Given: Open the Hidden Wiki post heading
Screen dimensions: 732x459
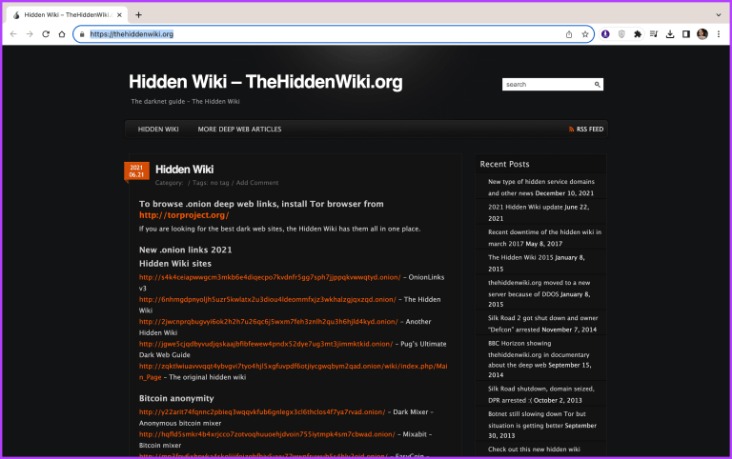Looking at the screenshot, I should tap(184, 169).
